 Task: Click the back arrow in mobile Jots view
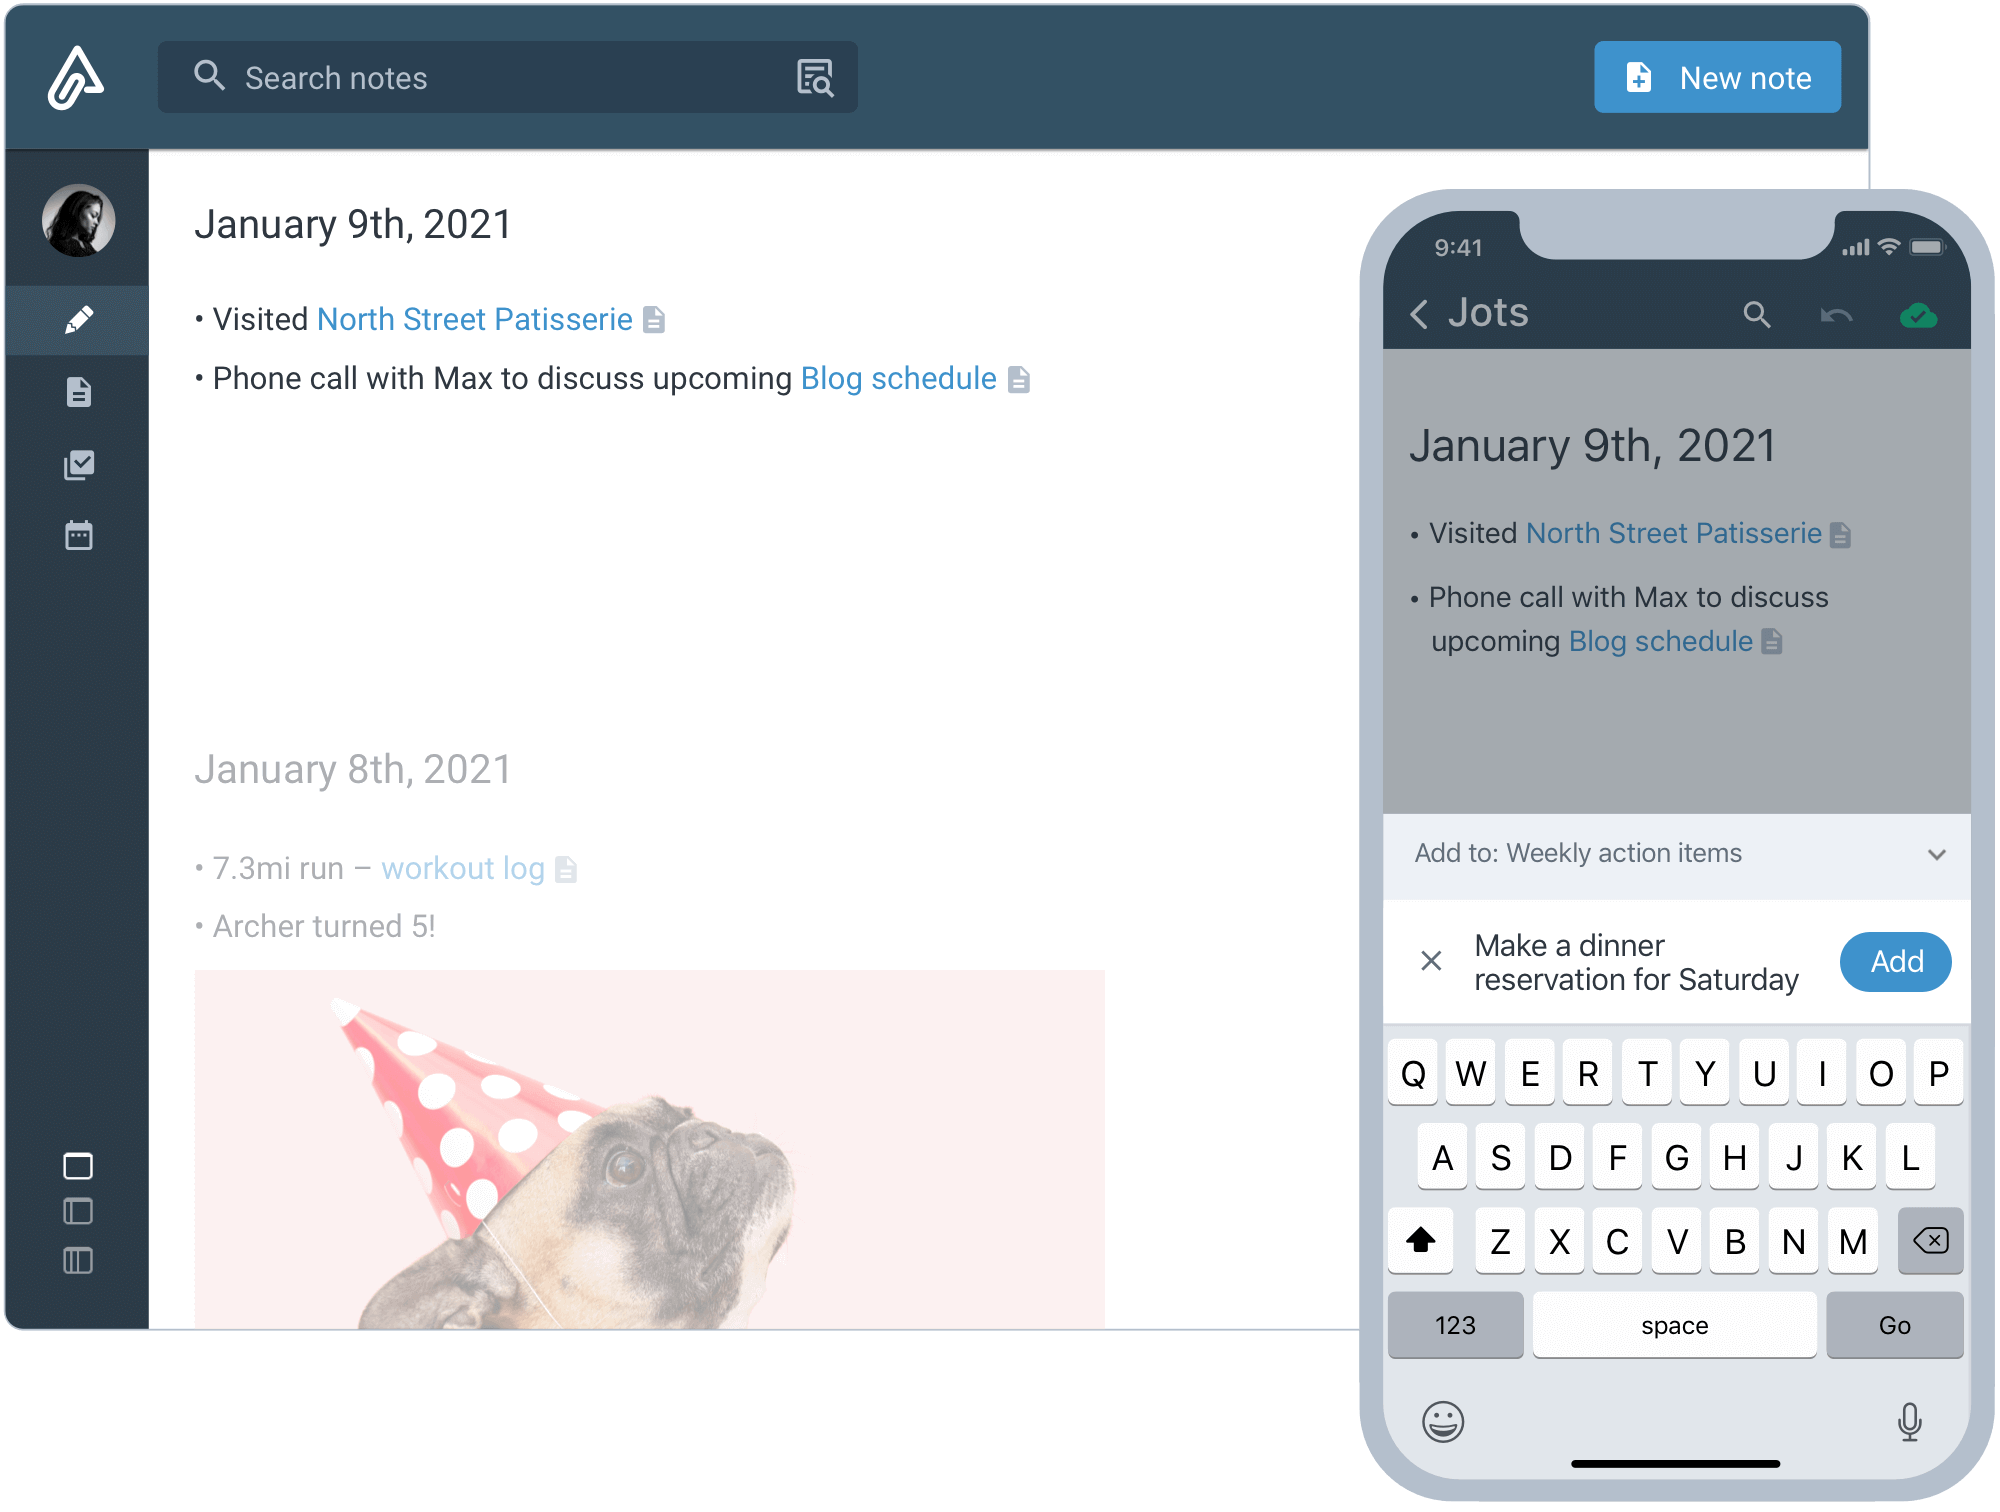point(1420,311)
